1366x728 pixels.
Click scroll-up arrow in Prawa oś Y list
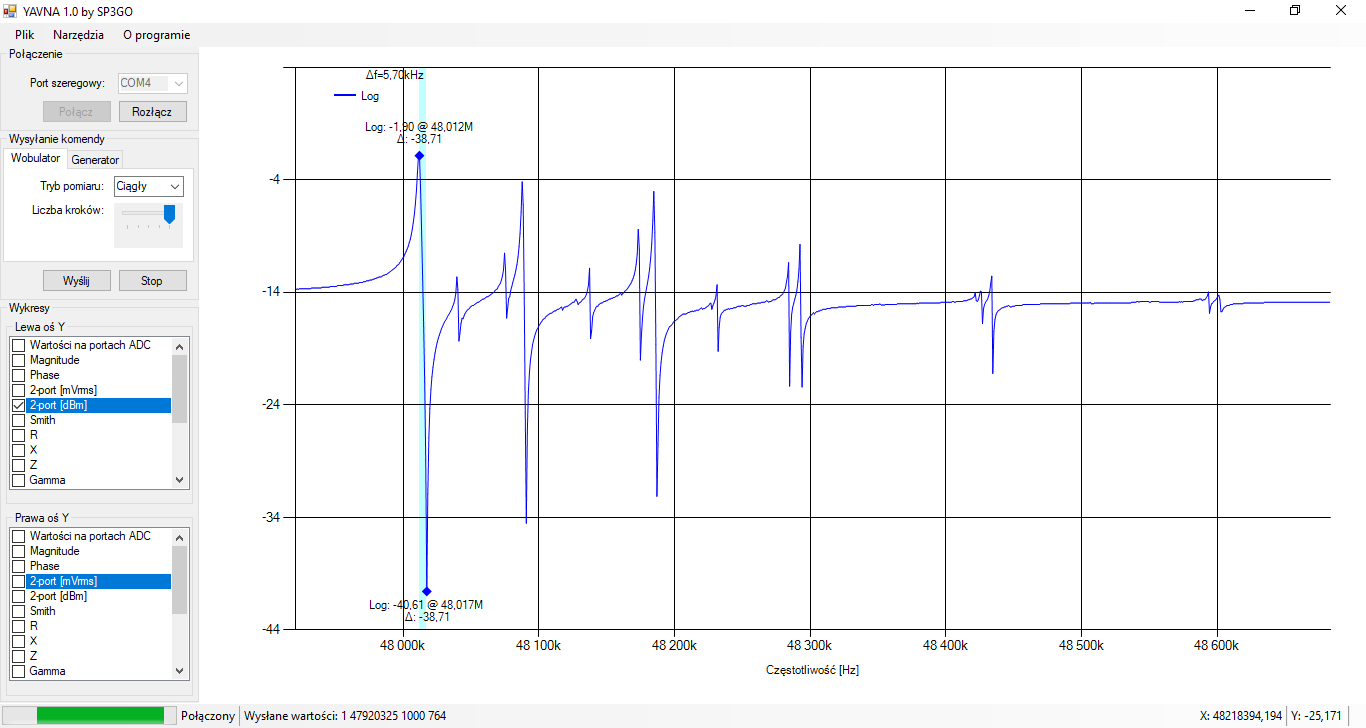click(x=180, y=536)
